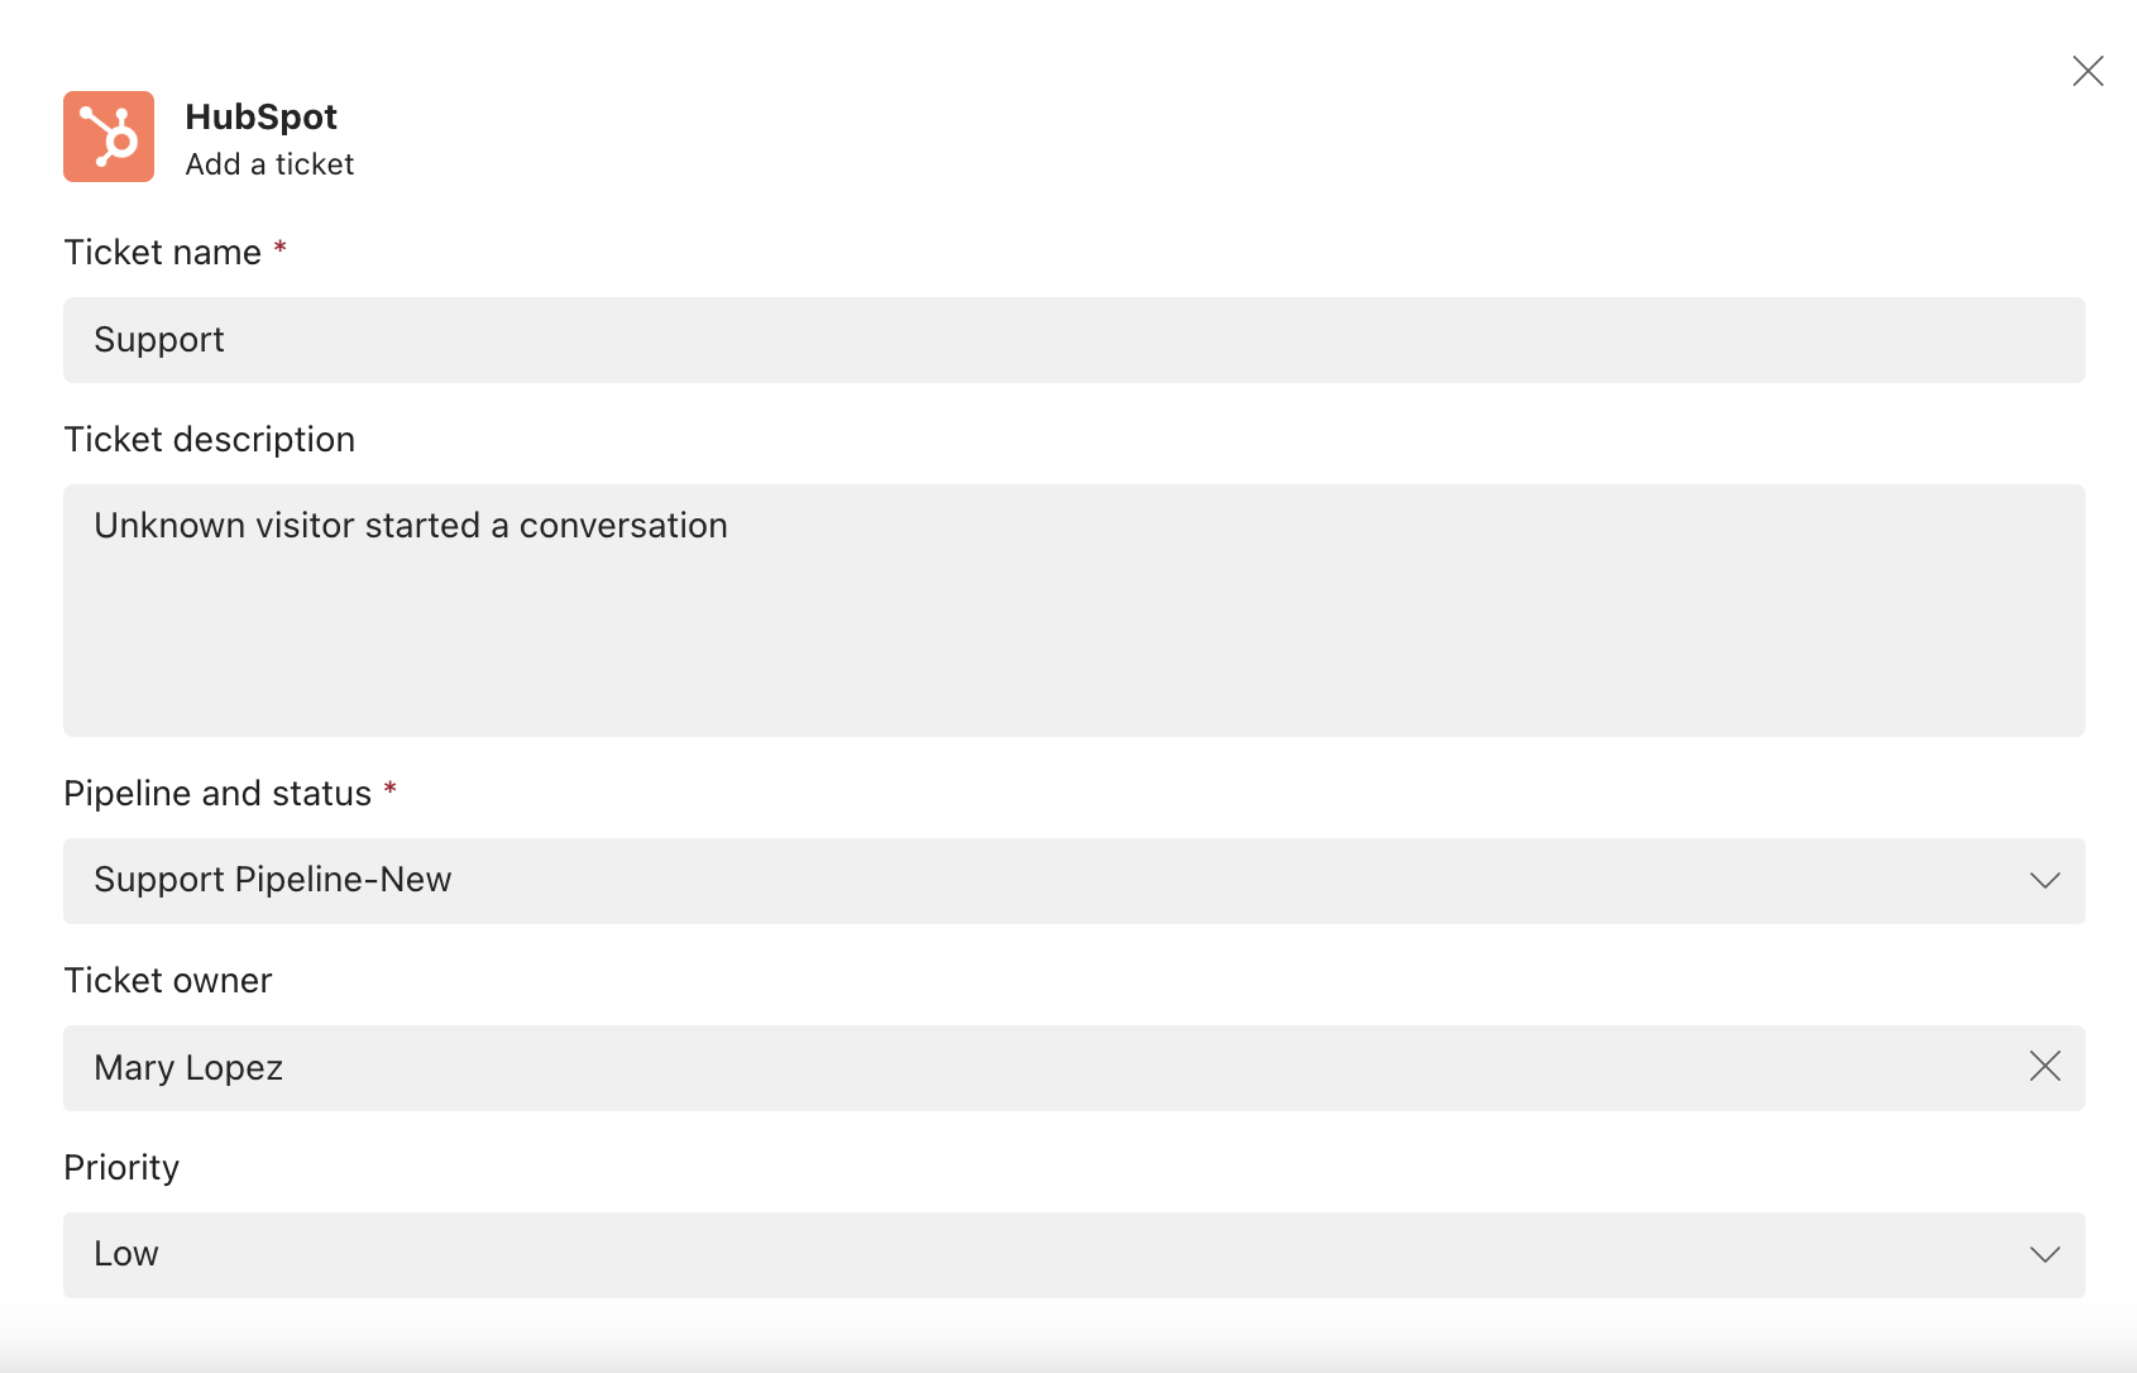This screenshot has width=2137, height=1373.
Task: Click the HubSpot heading text
Action: coord(261,116)
